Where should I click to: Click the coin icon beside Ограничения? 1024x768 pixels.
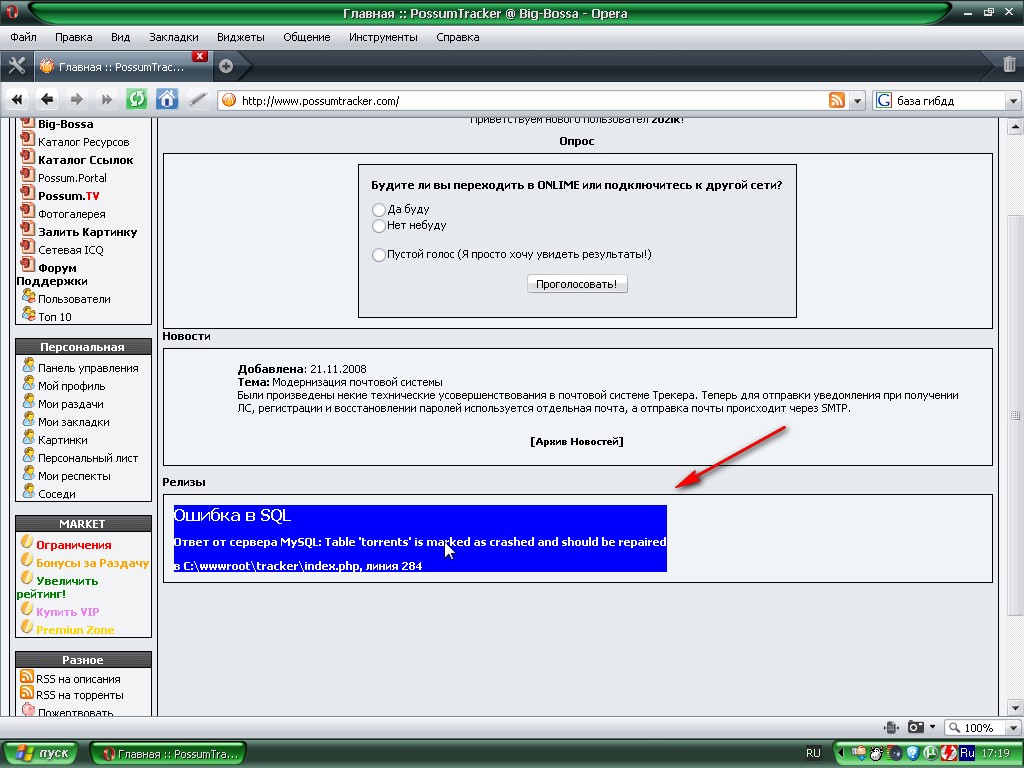point(27,542)
